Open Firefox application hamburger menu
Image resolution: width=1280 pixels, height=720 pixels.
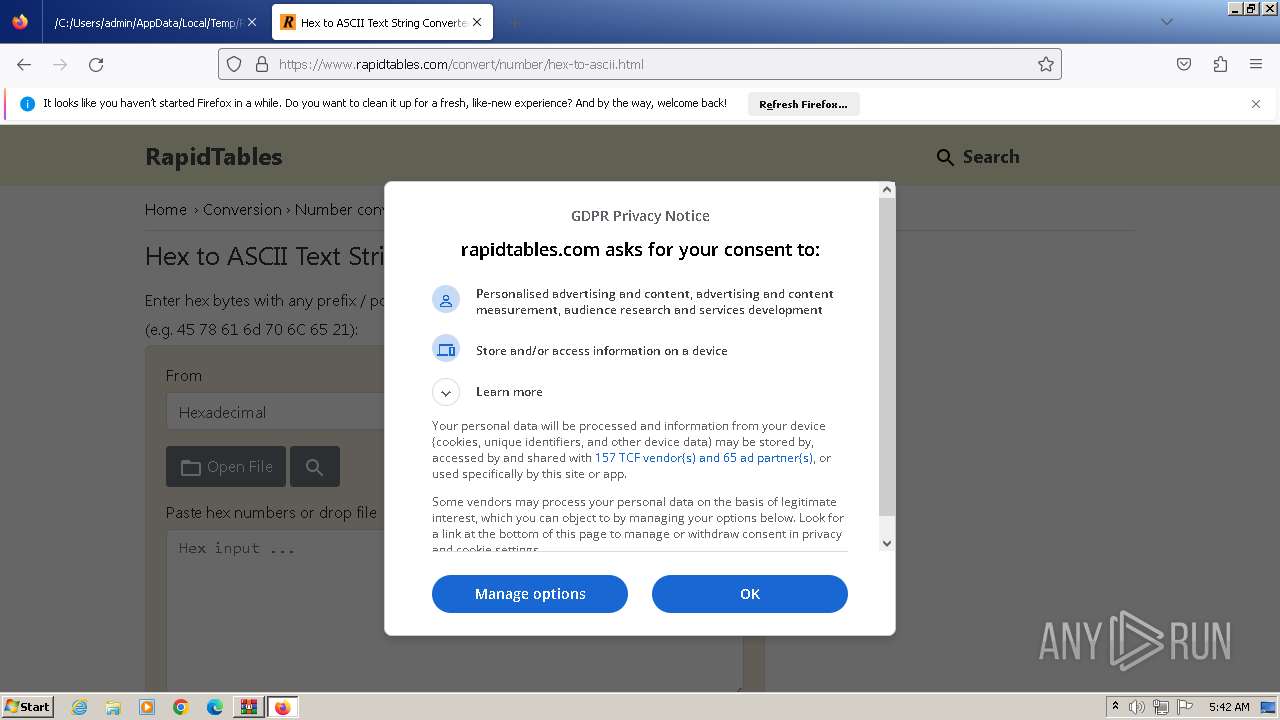pyautogui.click(x=1256, y=64)
